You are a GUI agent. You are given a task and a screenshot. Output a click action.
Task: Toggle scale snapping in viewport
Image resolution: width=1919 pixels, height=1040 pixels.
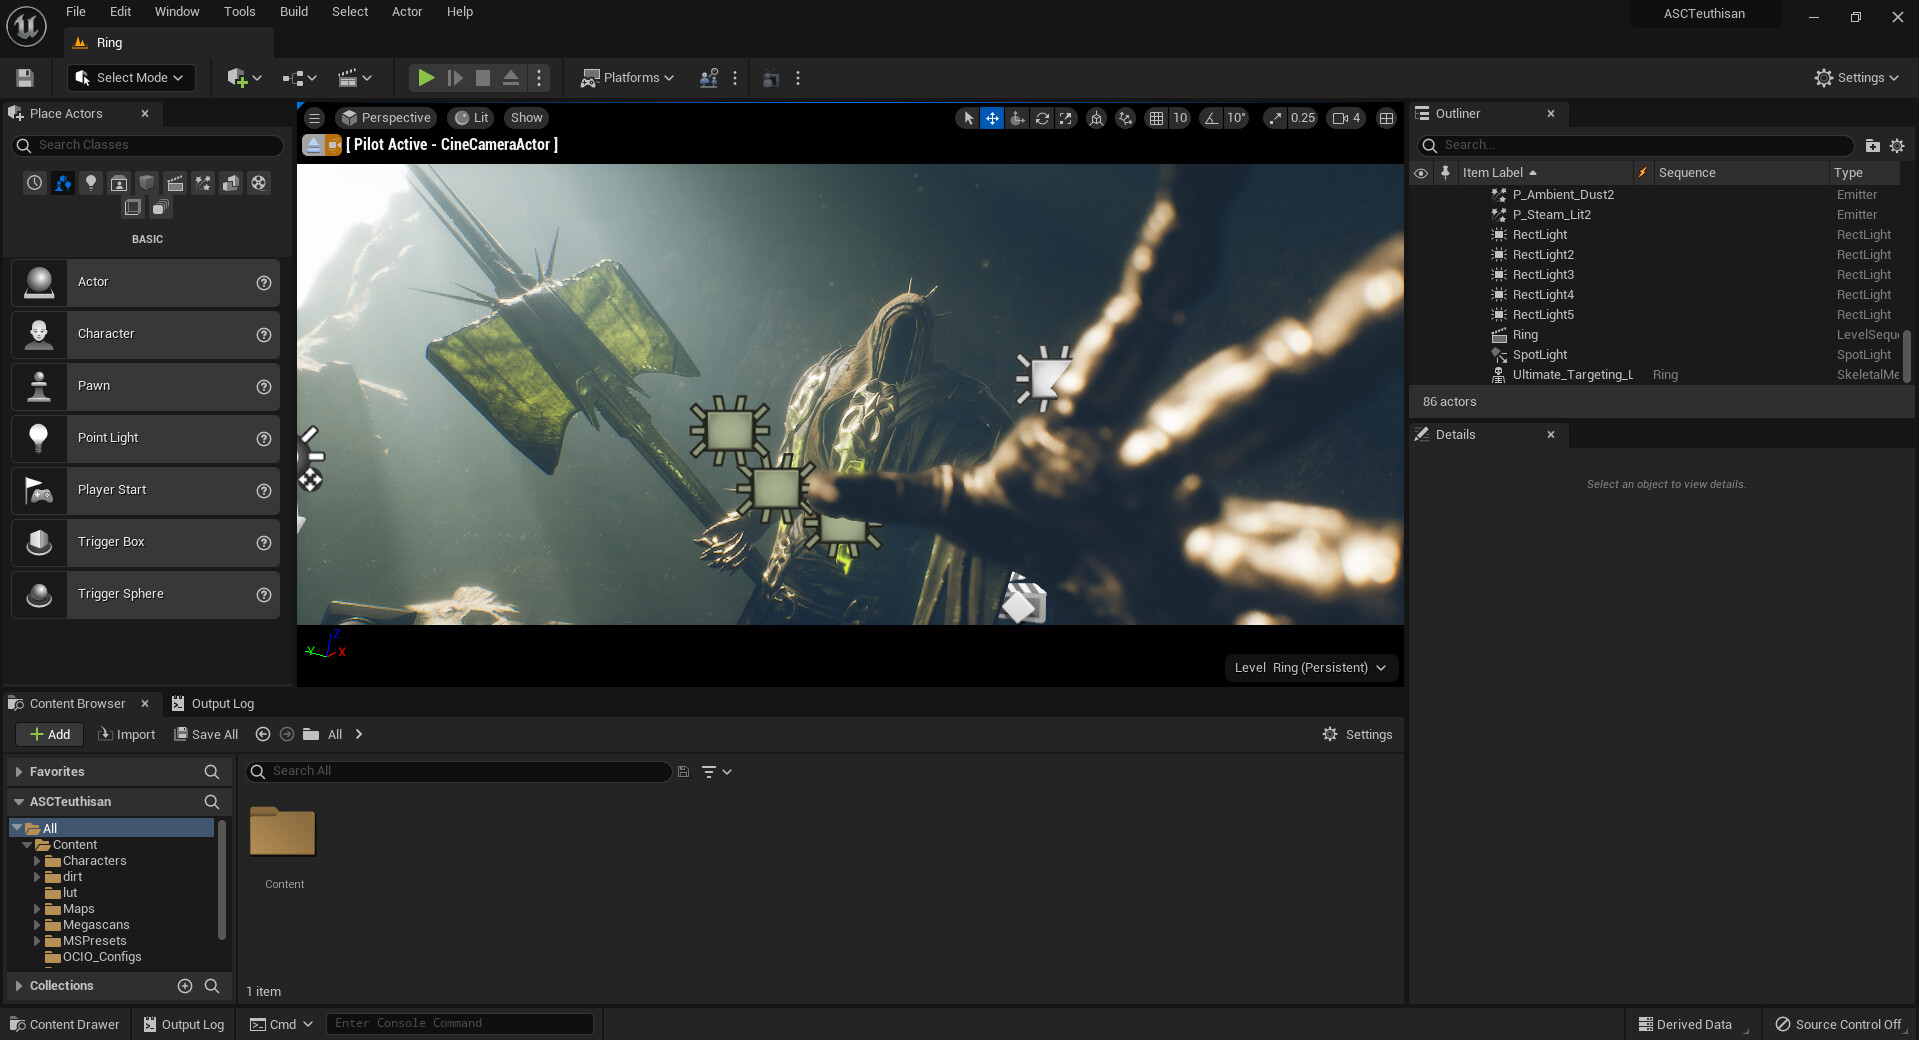coord(1275,118)
